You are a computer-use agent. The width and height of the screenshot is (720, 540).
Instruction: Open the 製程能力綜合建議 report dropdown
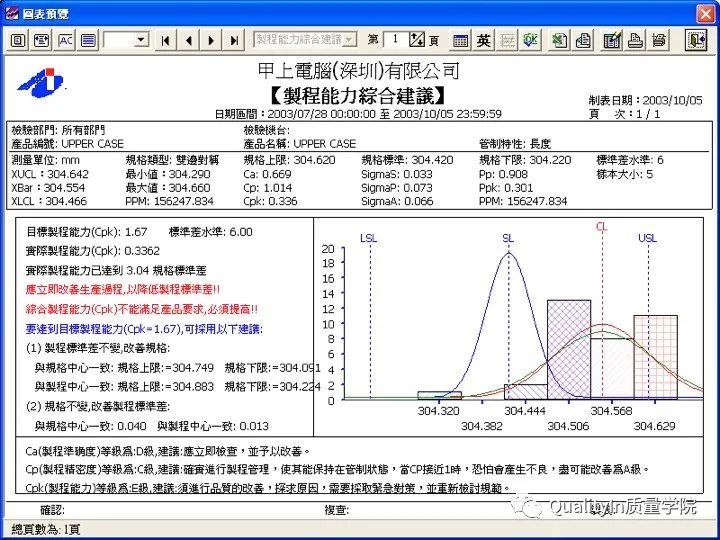(305, 40)
